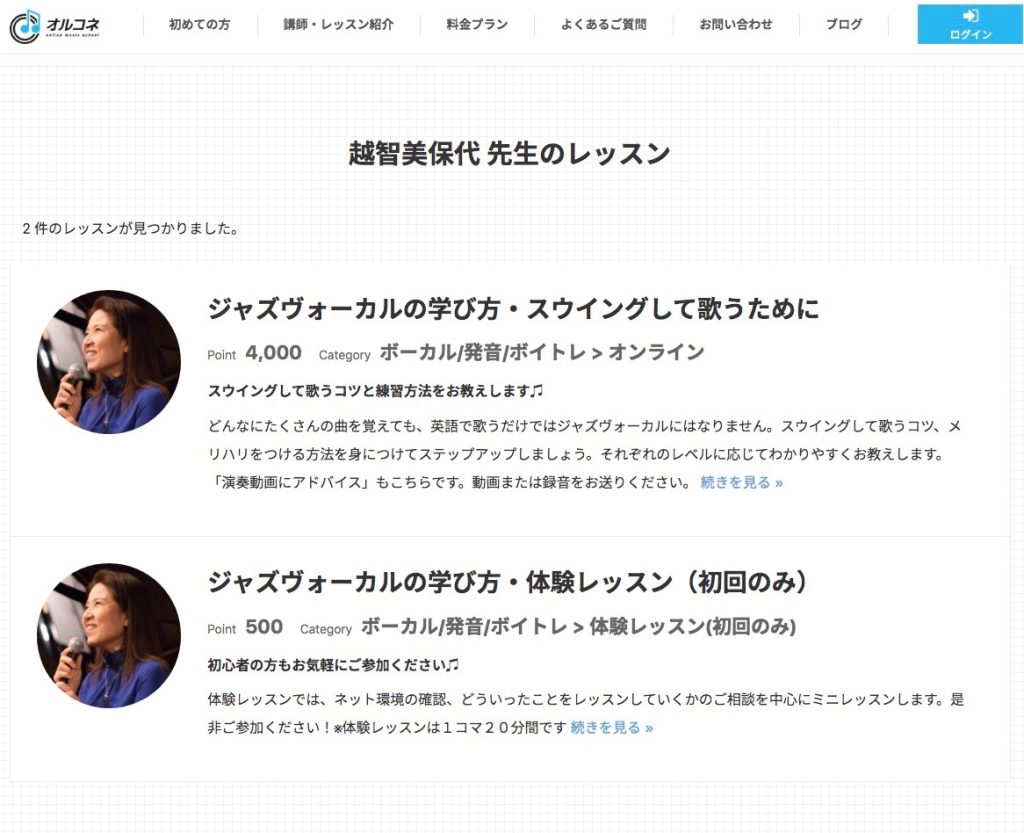1024x833 pixels.
Task: Click the 4,000 point value
Action: 273,353
